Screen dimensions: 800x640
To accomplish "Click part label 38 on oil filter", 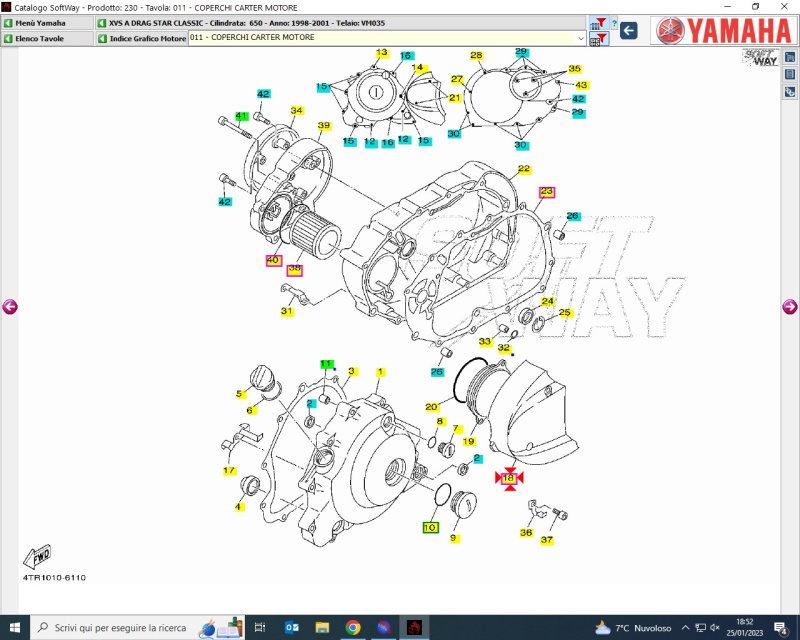I will [295, 269].
